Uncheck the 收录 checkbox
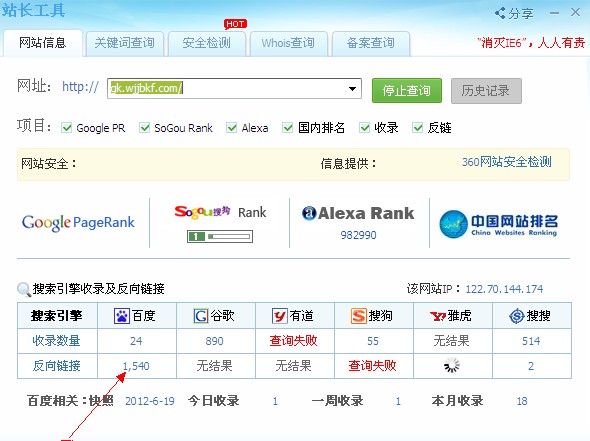Screen dimensions: 590x441 point(365,128)
